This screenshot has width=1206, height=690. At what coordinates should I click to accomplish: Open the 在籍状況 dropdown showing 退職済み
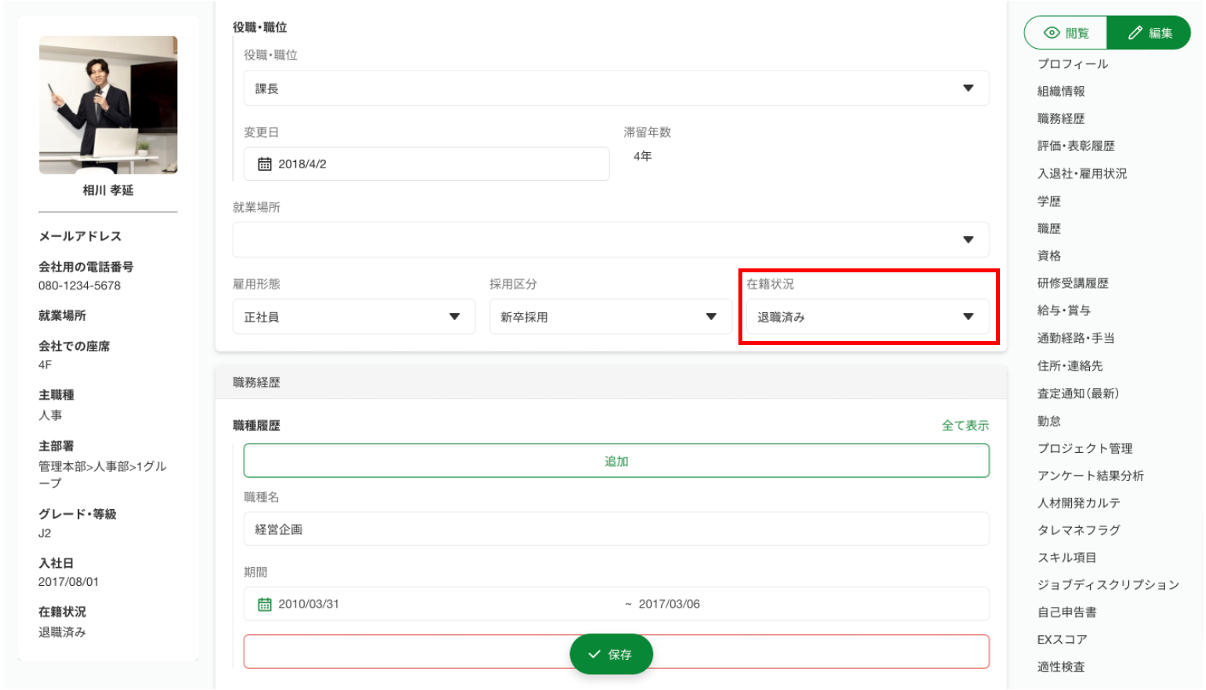click(866, 317)
